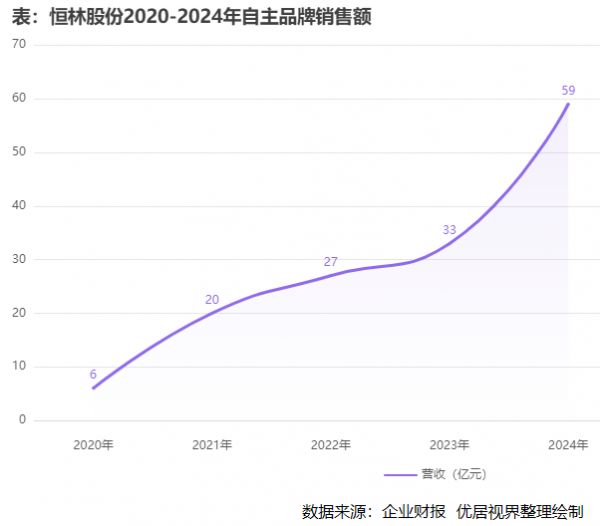This screenshot has height=526, width=600.
Task: Click the data label 27 on the line
Action: (x=331, y=262)
